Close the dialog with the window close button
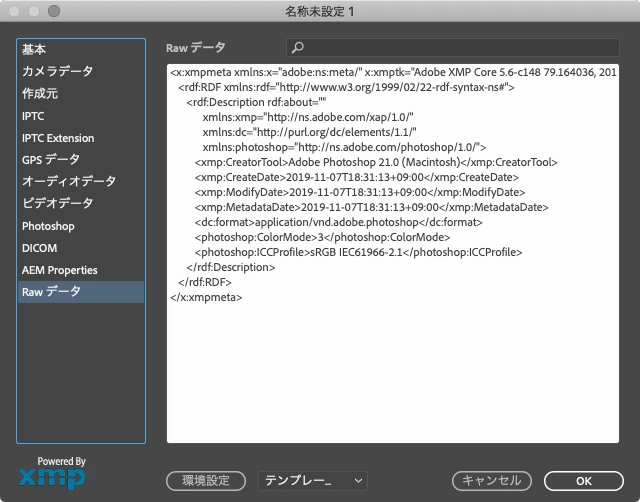This screenshot has height=502, width=640. click(x=14, y=11)
